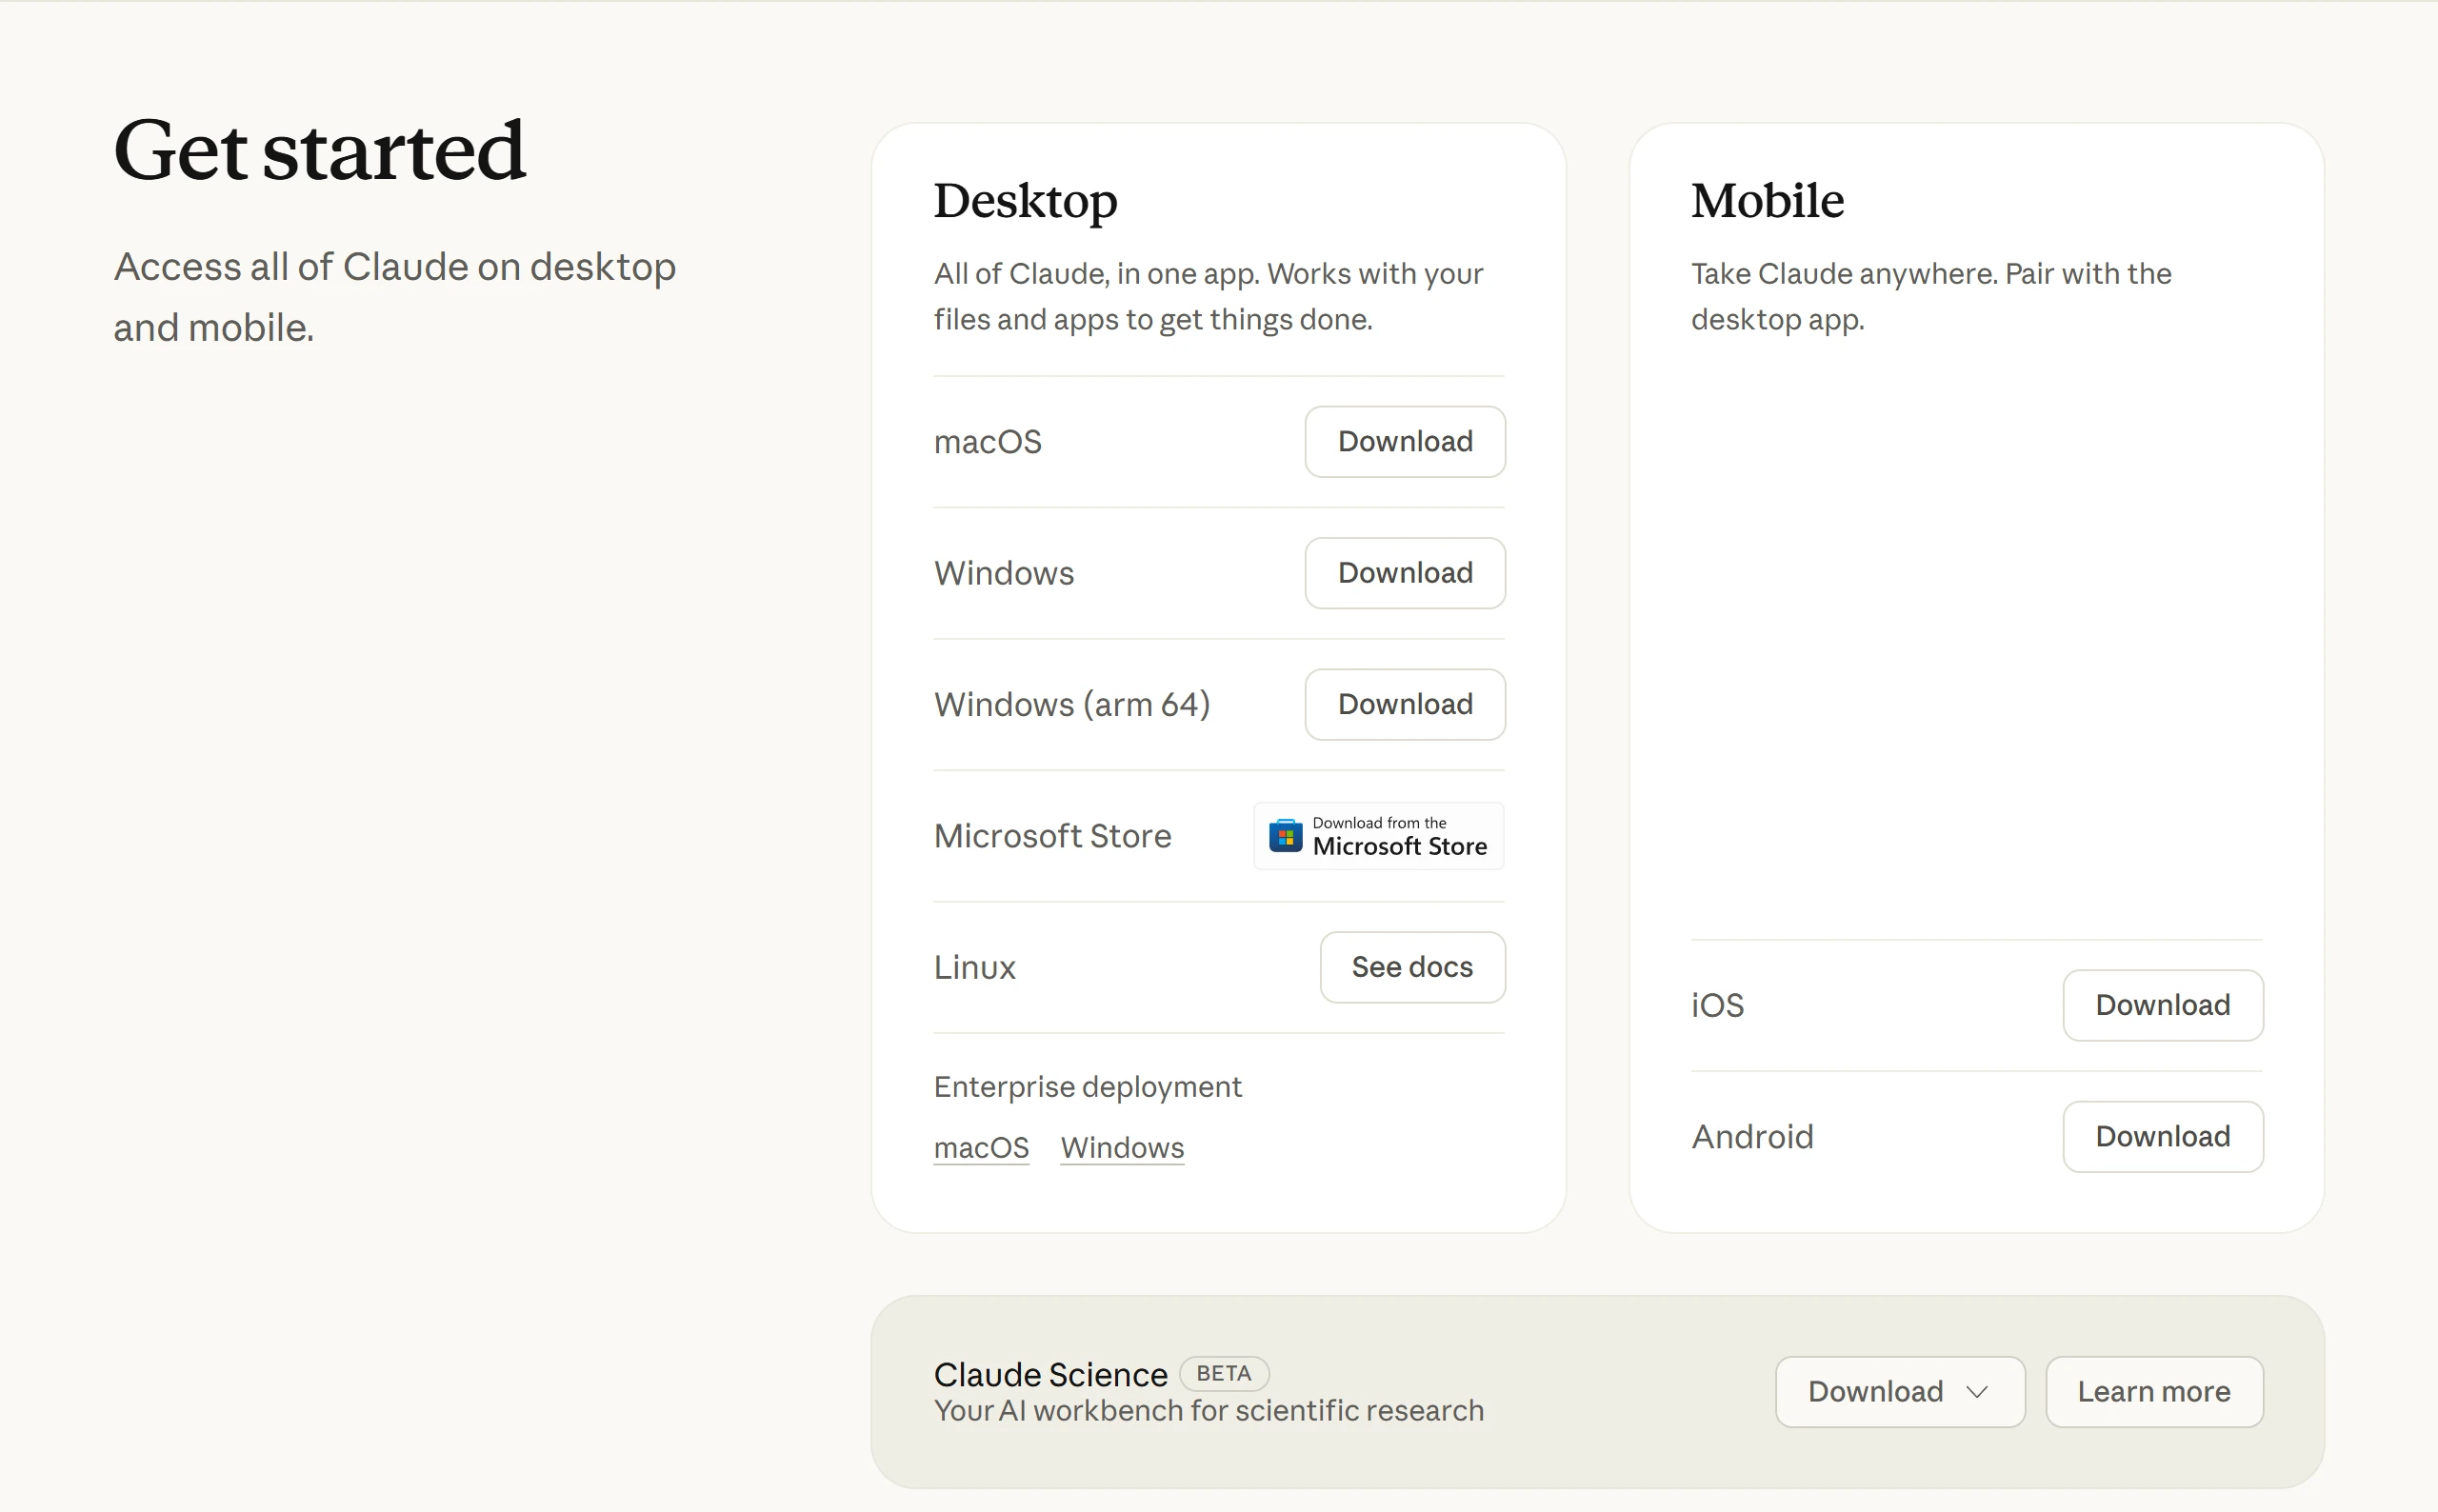This screenshot has height=1512, width=2438.
Task: Click the "Claude Science" title text
Action: 1050,1375
